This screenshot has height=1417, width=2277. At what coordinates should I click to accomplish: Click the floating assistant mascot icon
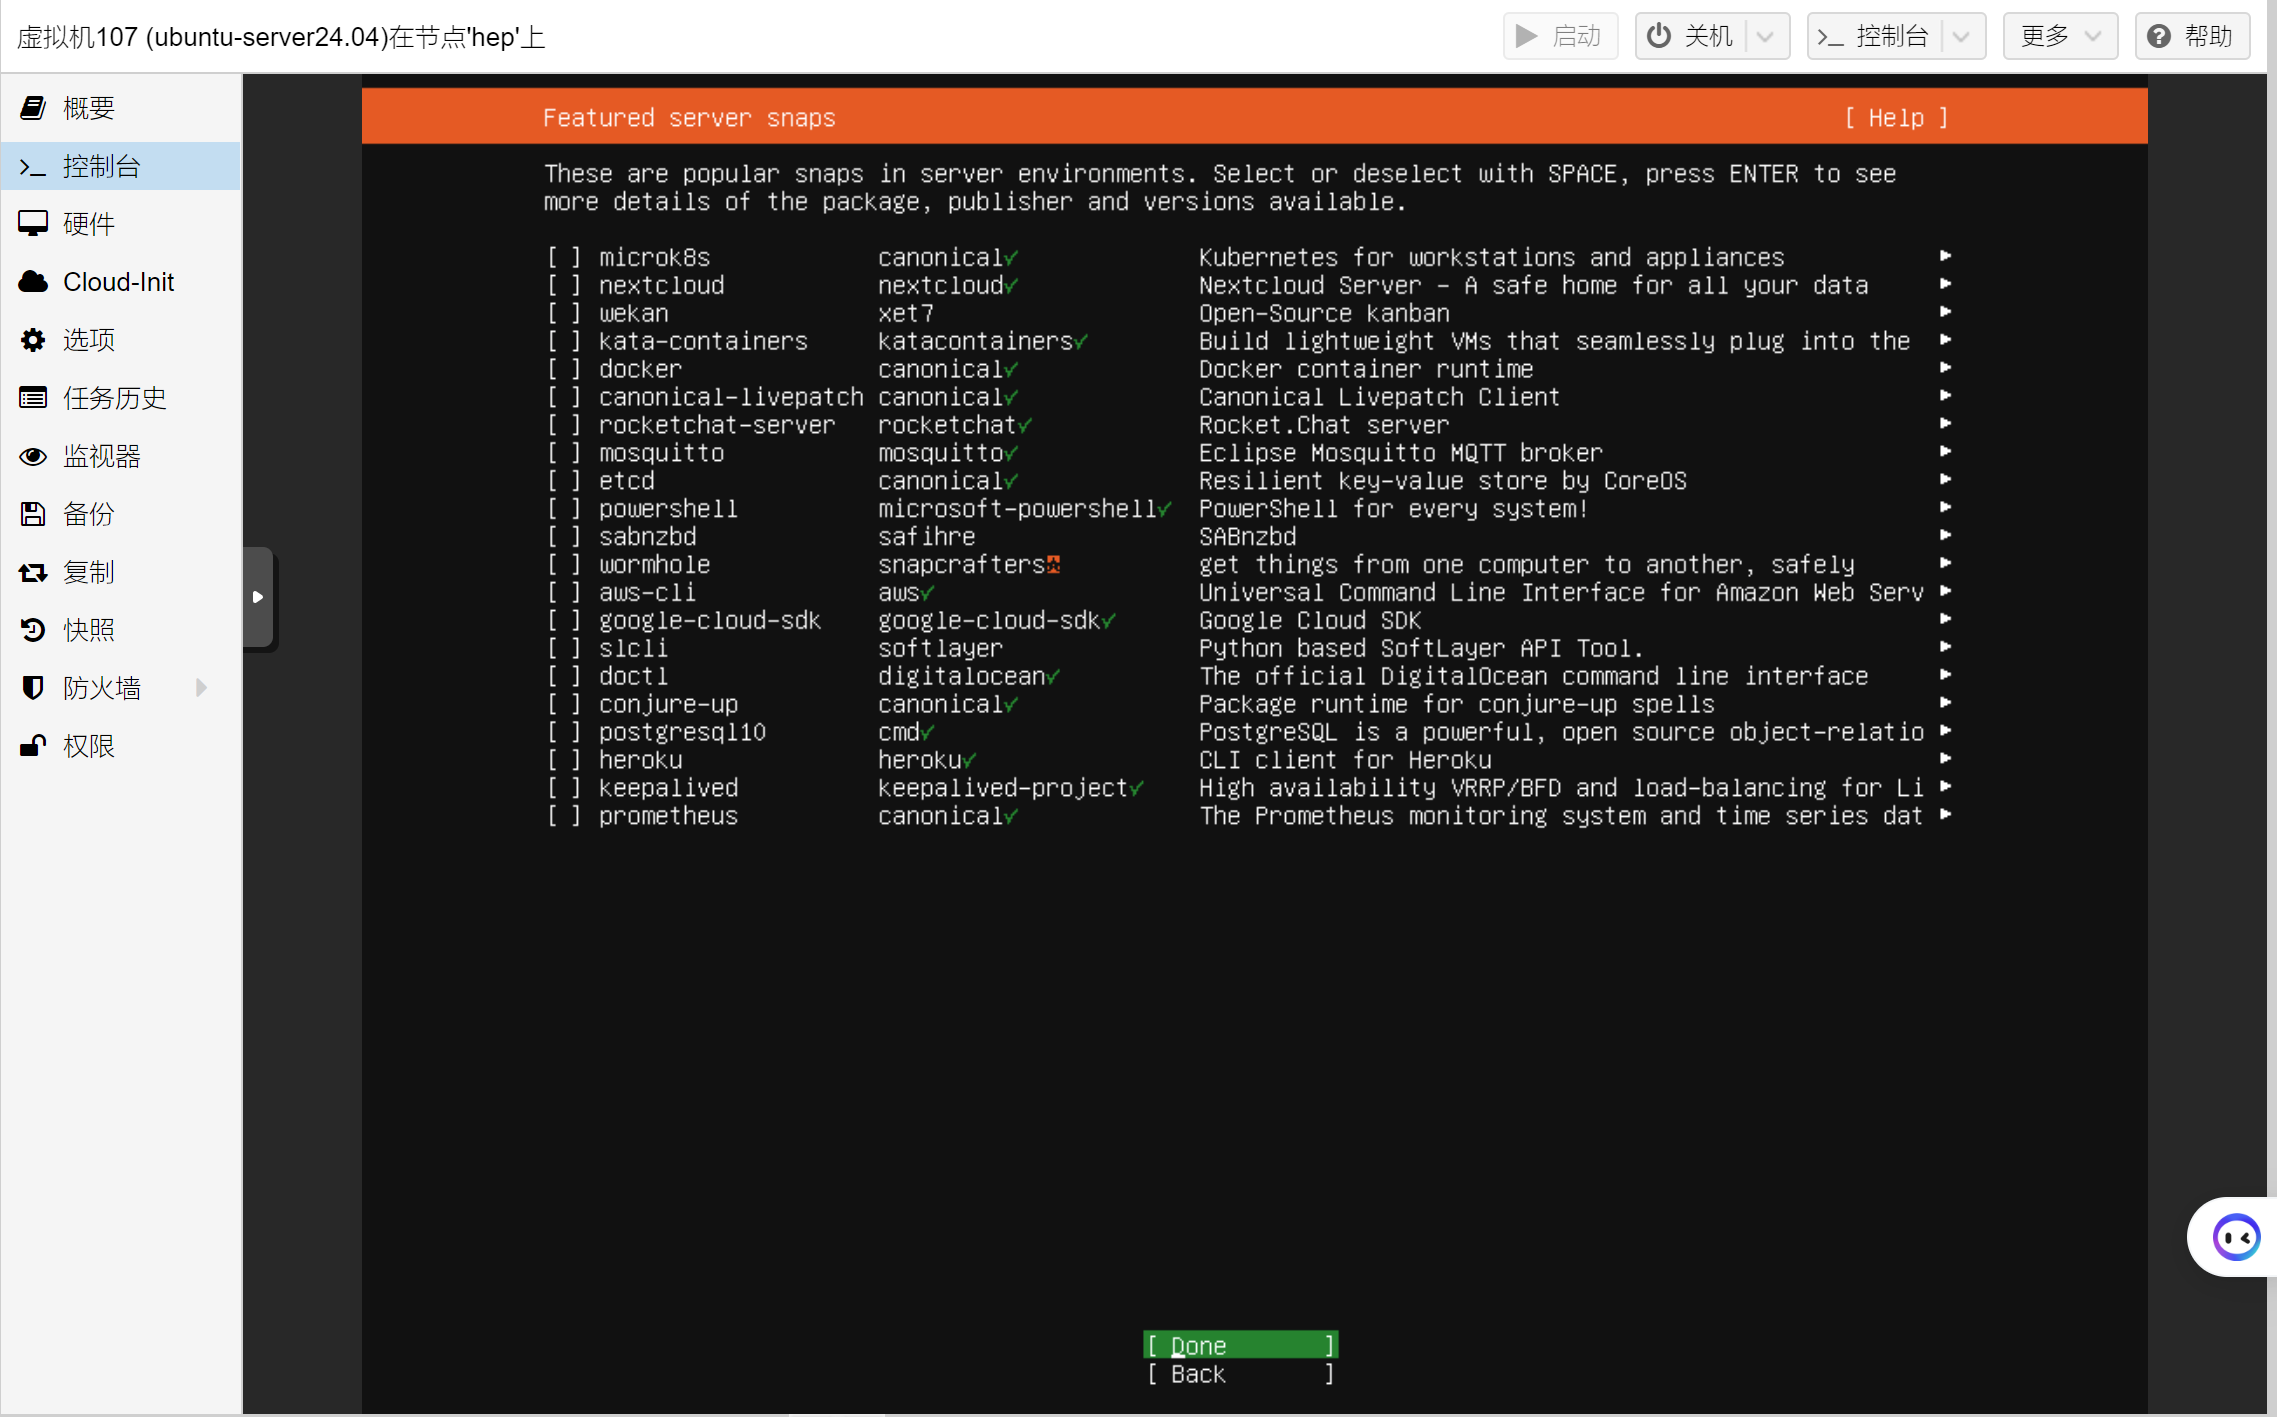pyautogui.click(x=2236, y=1238)
